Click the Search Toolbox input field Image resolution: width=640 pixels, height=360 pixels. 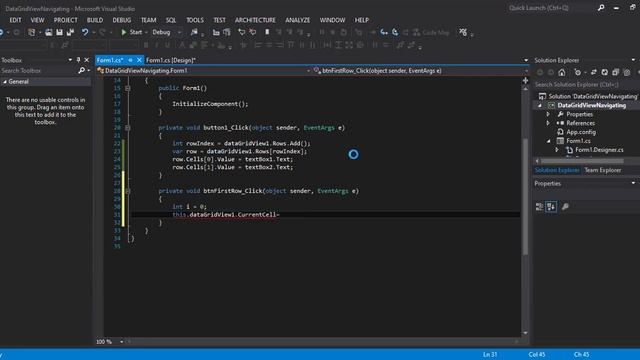(39, 71)
